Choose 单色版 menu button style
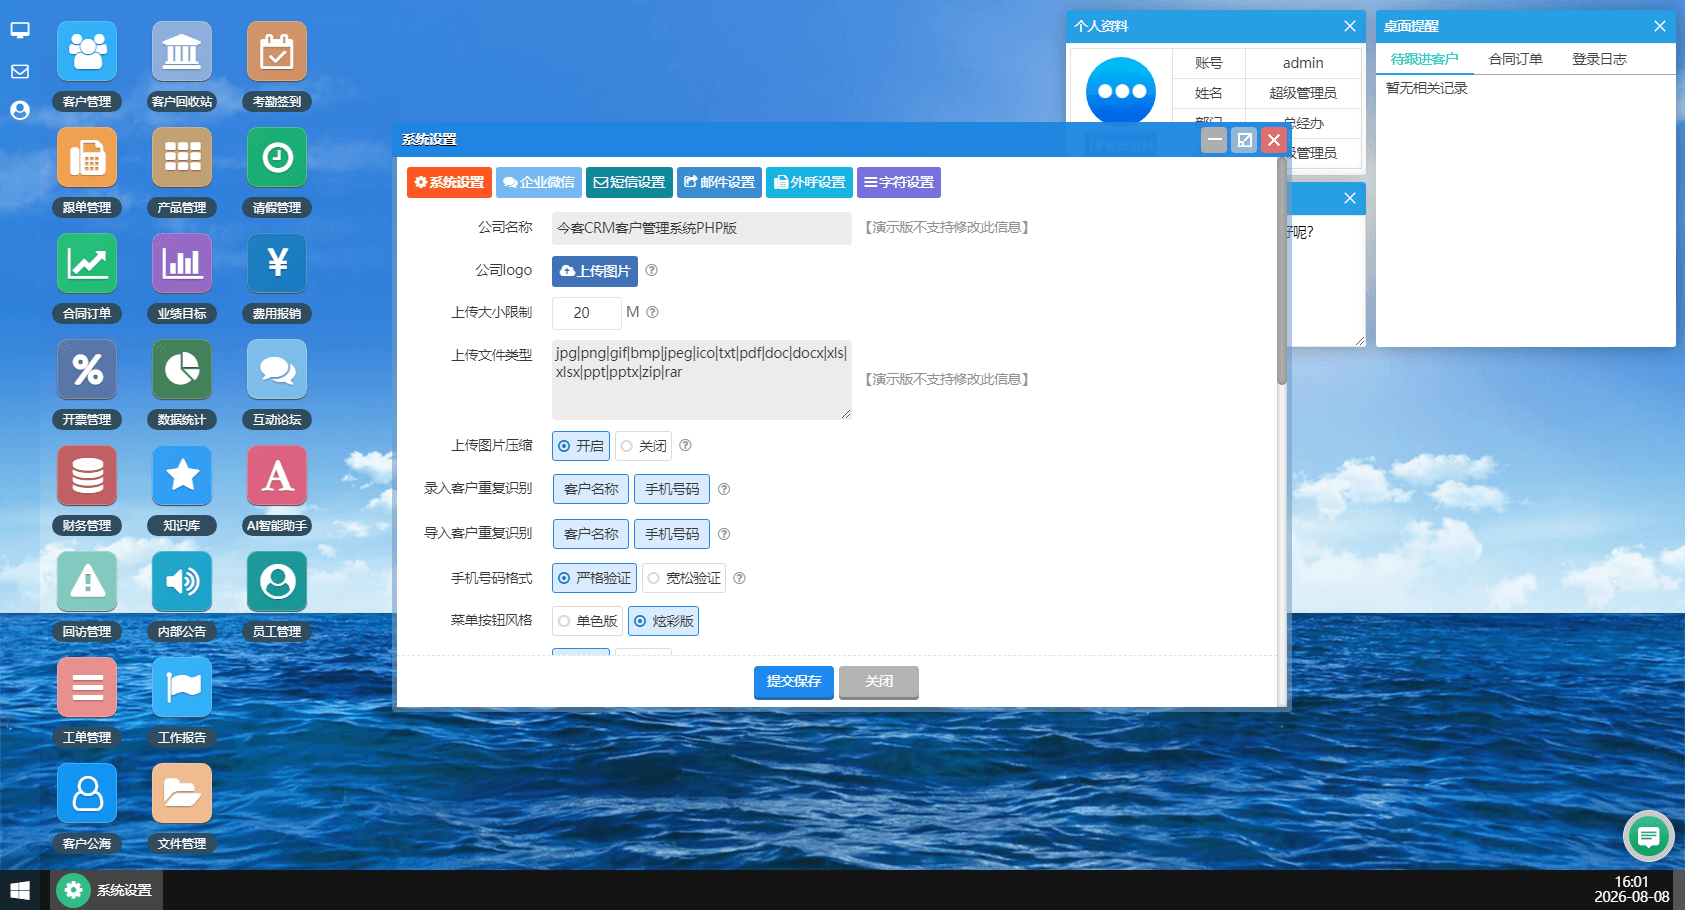1685x910 pixels. point(587,621)
